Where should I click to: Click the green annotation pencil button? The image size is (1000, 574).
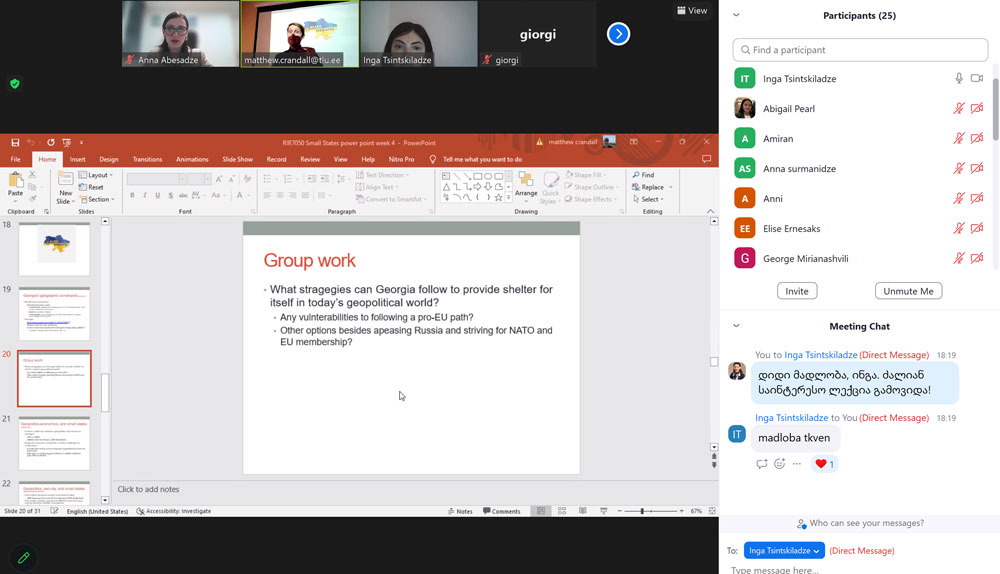pos(23,557)
